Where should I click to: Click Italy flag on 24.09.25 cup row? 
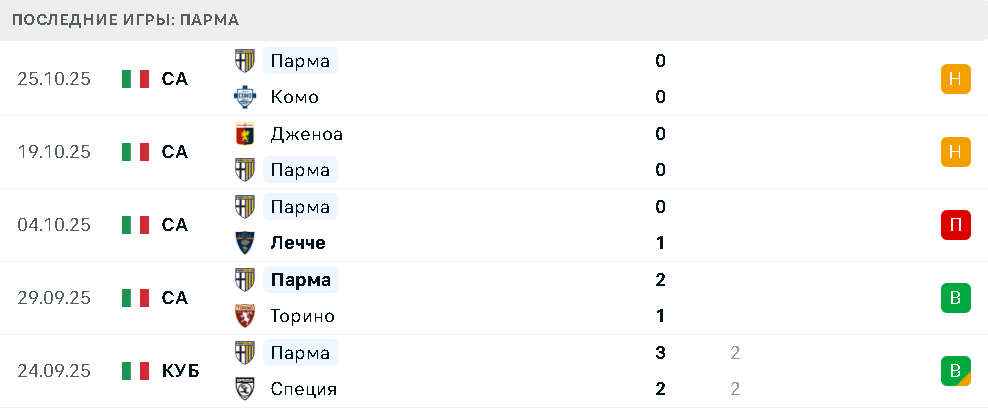pyautogui.click(x=135, y=371)
